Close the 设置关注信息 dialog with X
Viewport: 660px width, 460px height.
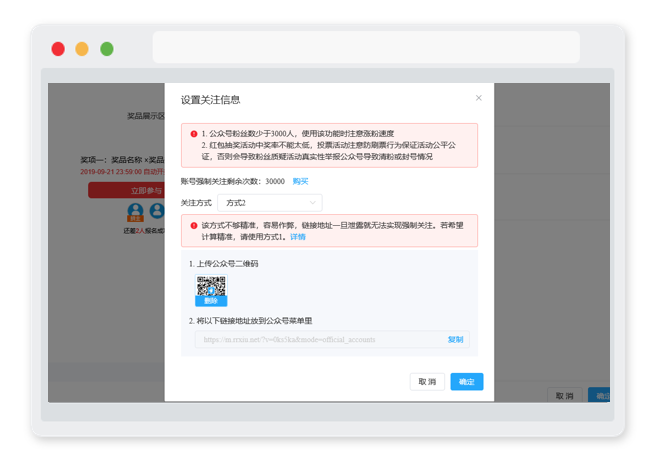(x=479, y=98)
